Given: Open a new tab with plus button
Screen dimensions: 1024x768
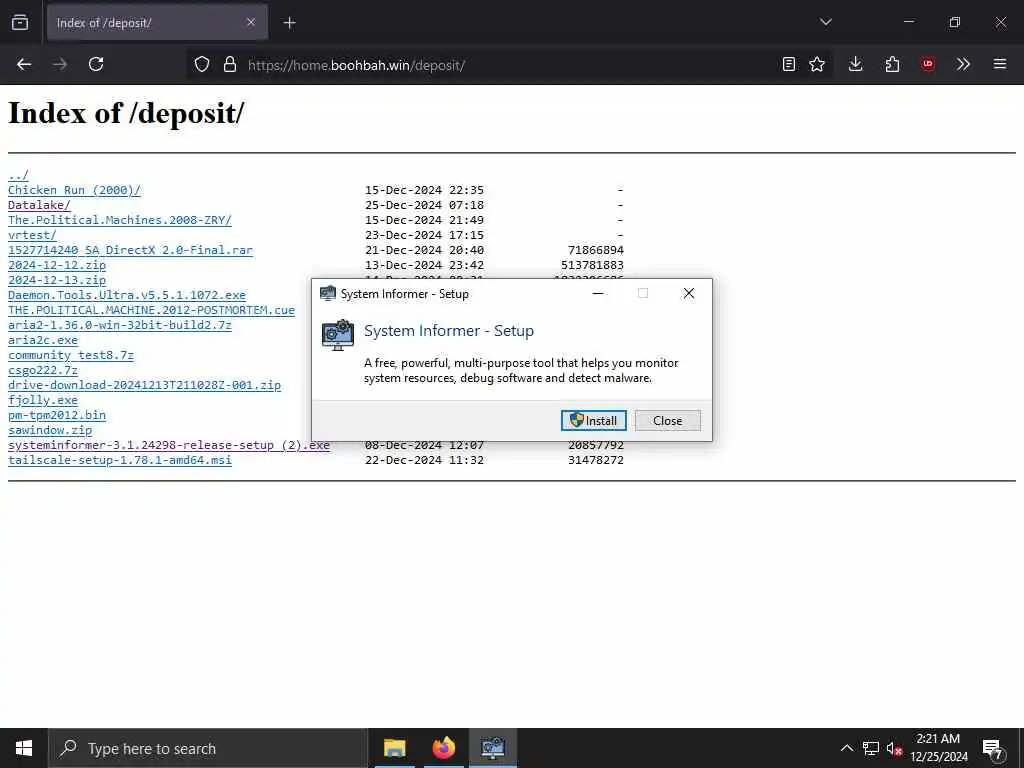Looking at the screenshot, I should [x=289, y=23].
